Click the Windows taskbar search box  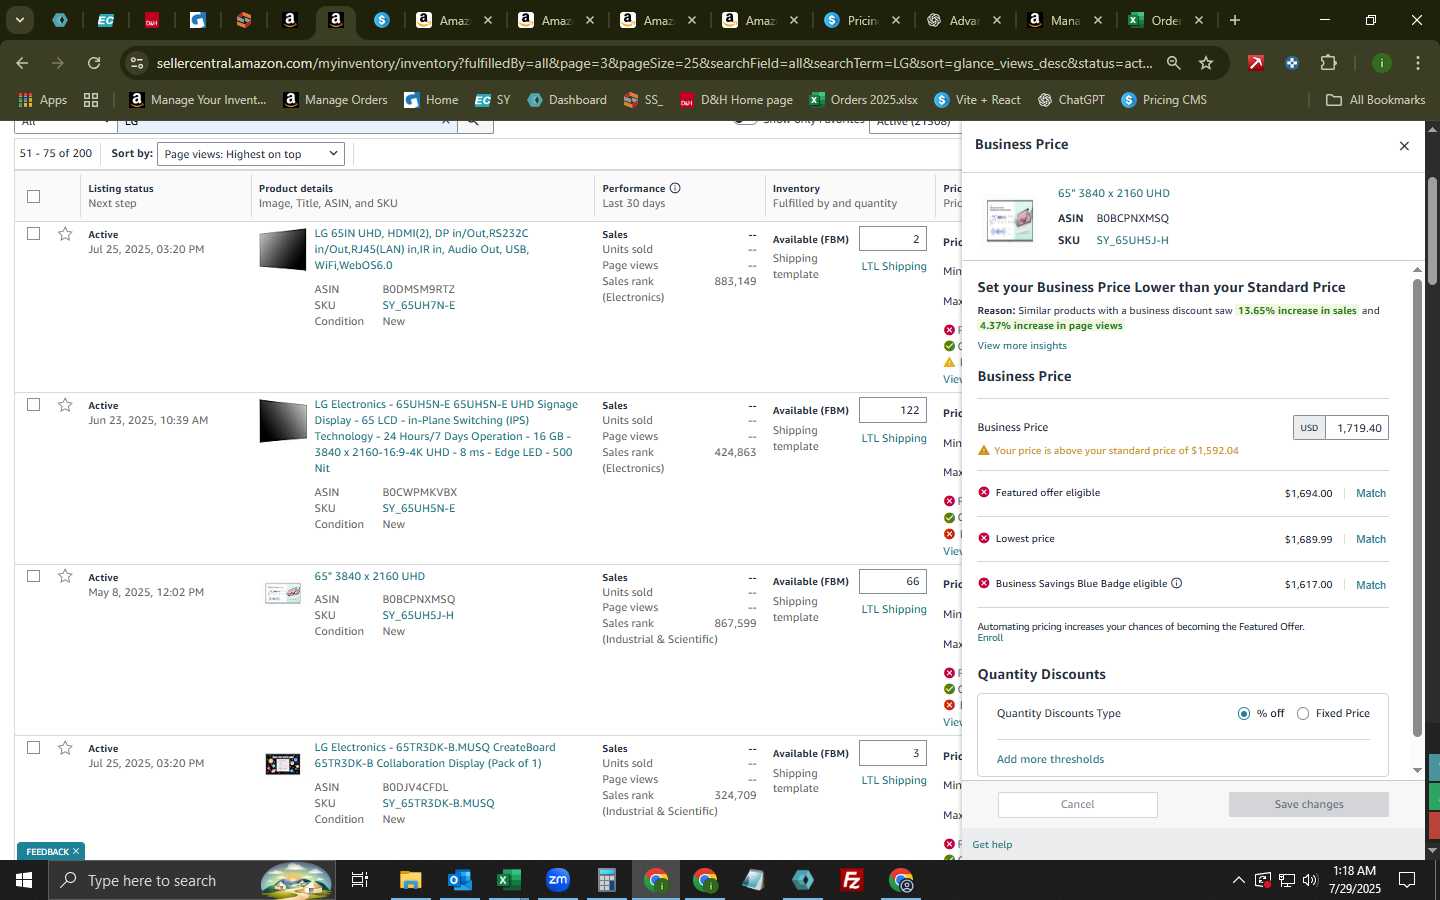point(190,880)
